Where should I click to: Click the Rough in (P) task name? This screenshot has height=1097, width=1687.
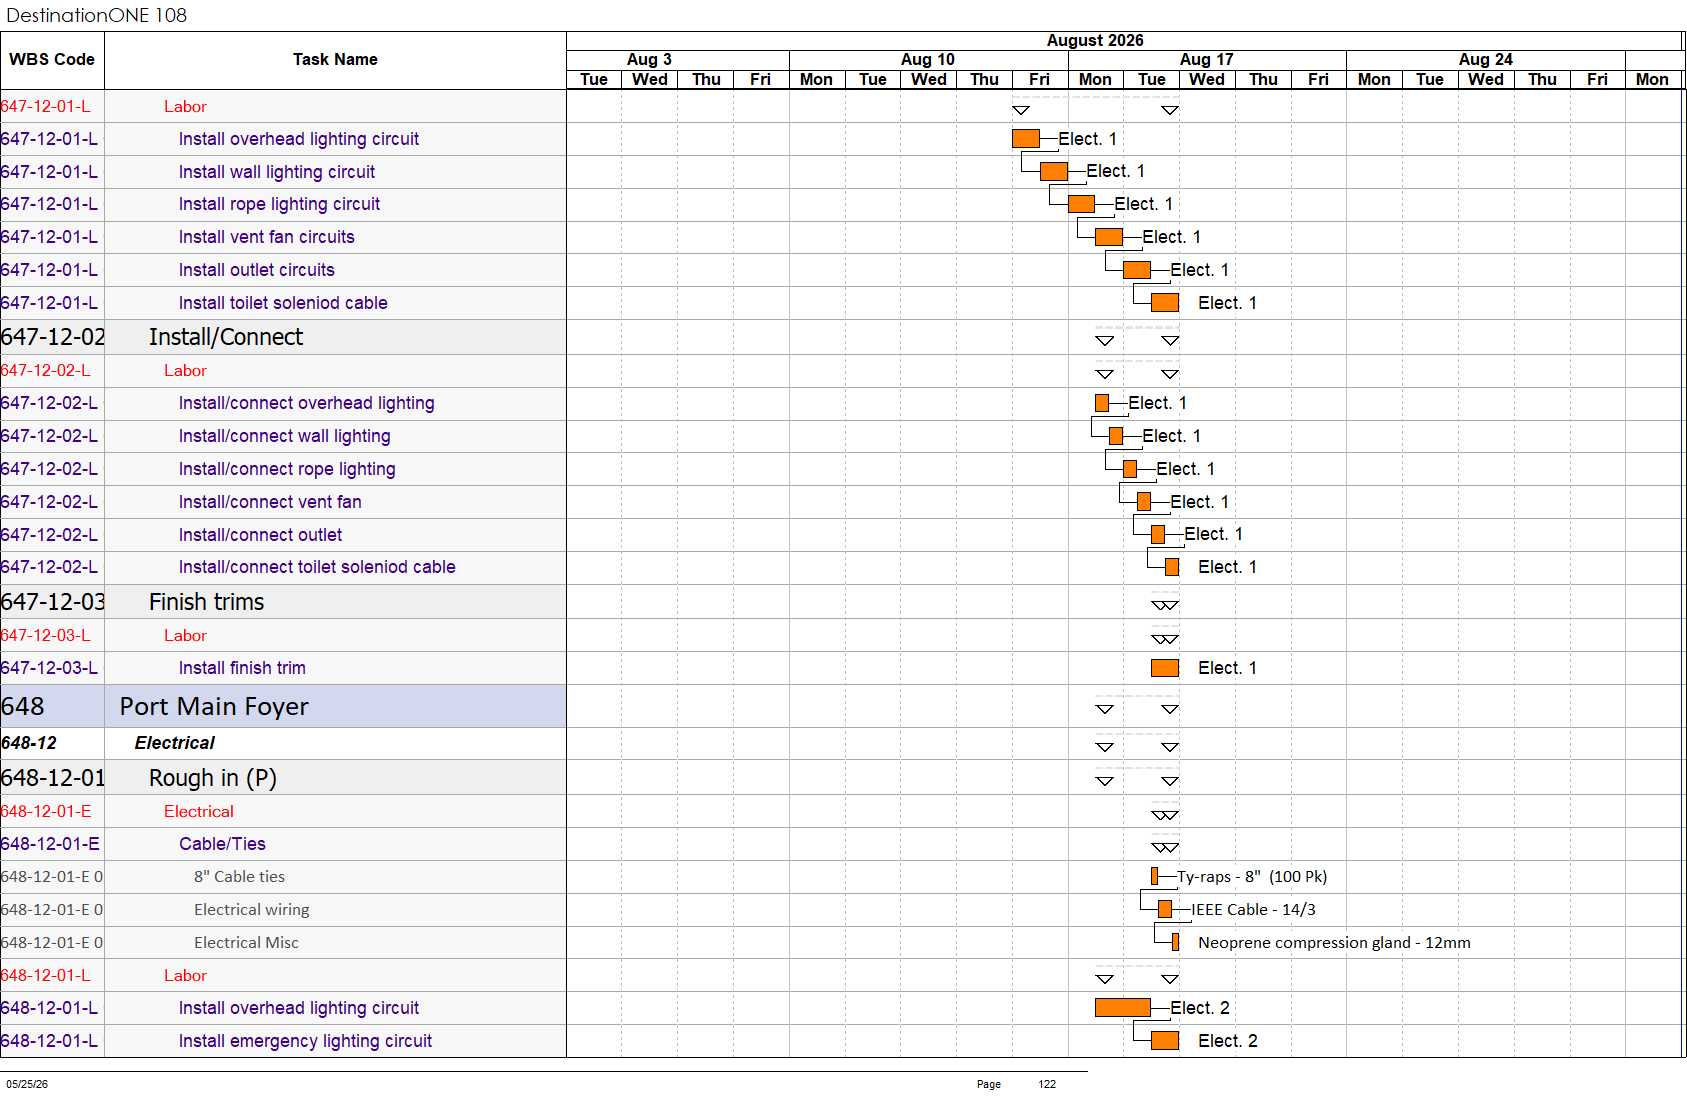(212, 778)
